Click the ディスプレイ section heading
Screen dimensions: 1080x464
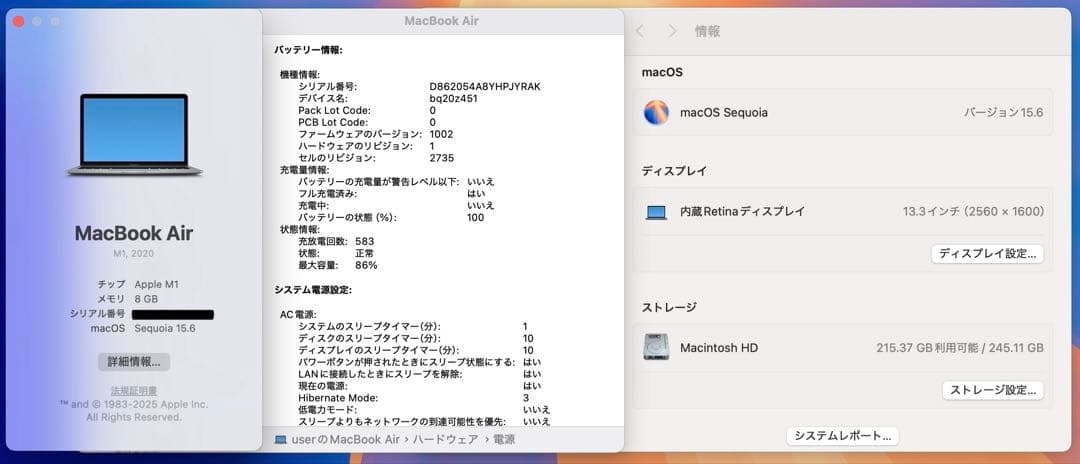(674, 171)
